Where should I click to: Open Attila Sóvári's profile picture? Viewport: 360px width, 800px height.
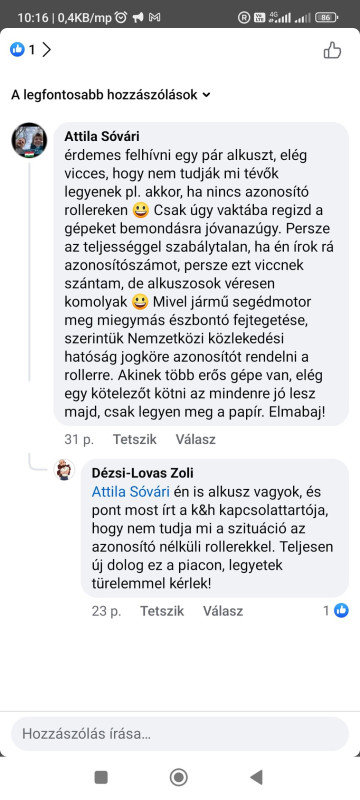(30, 140)
